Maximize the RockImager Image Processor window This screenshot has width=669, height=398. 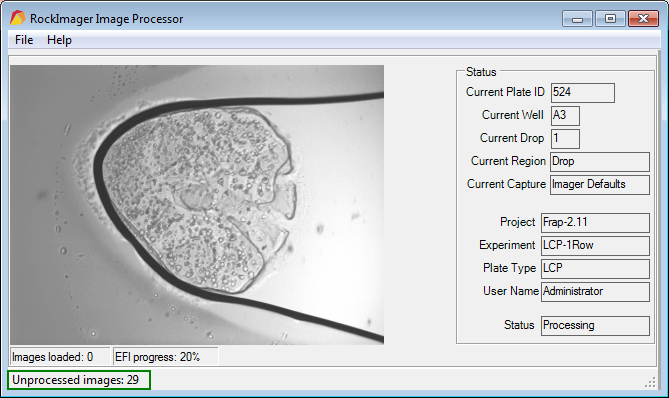coord(610,19)
